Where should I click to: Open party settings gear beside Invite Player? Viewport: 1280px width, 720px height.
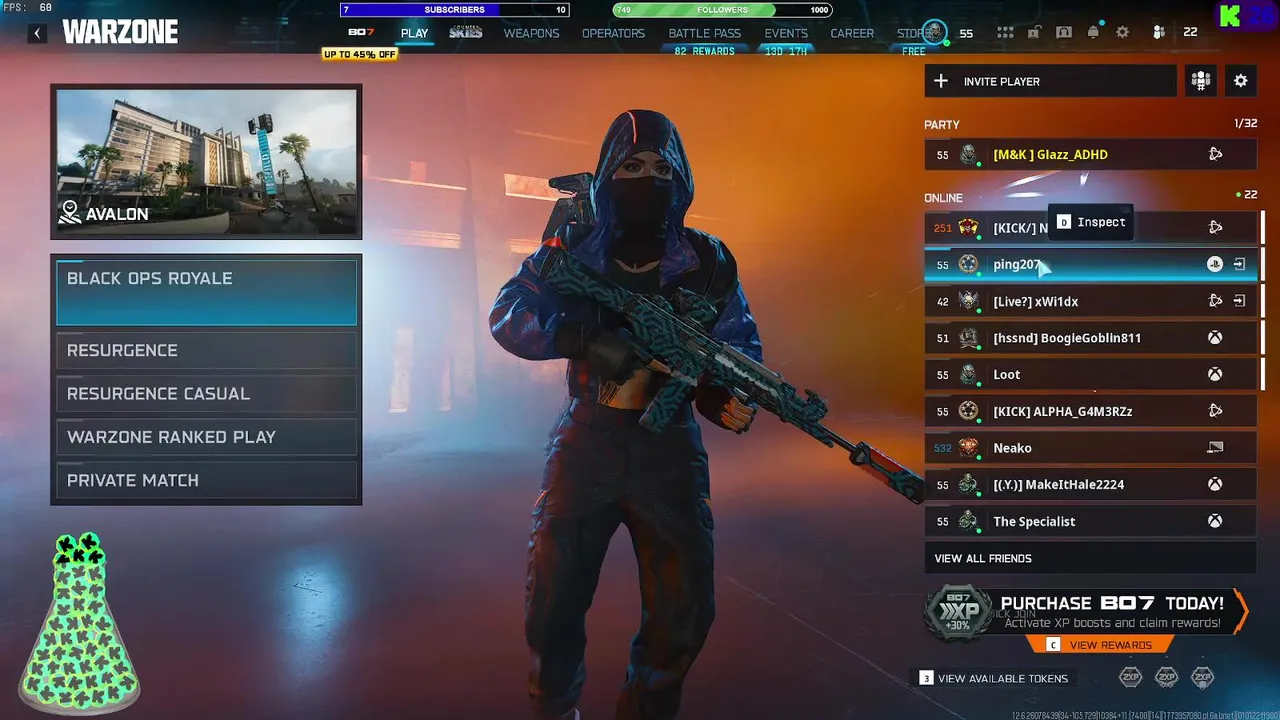(1241, 81)
